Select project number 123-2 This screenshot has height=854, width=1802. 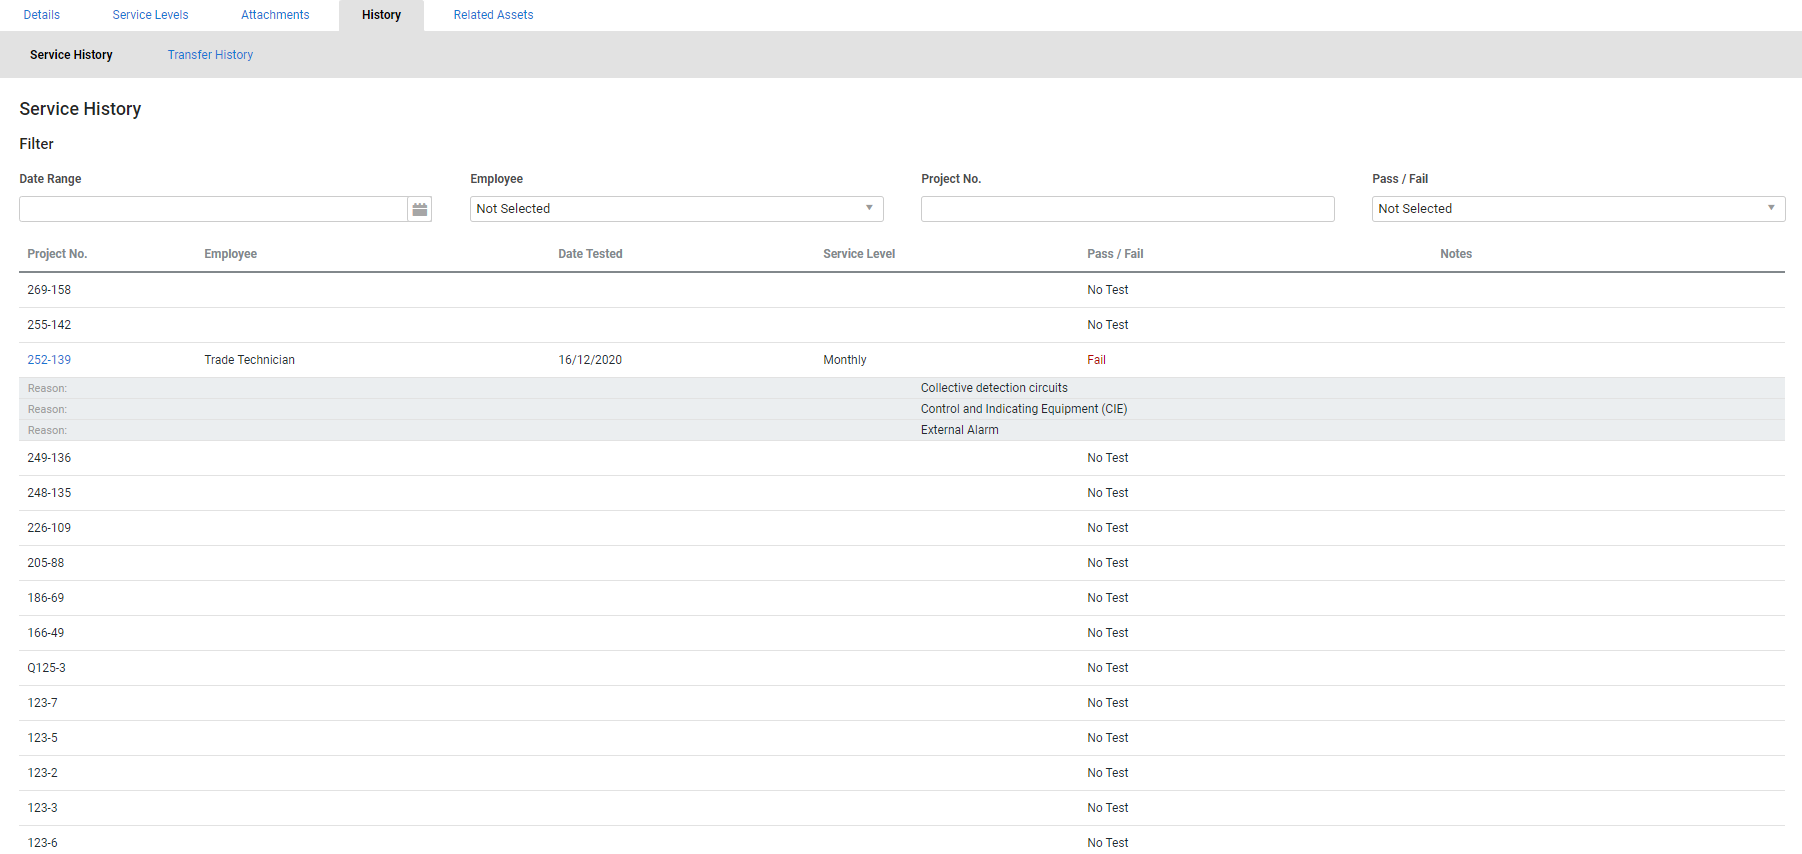42,773
